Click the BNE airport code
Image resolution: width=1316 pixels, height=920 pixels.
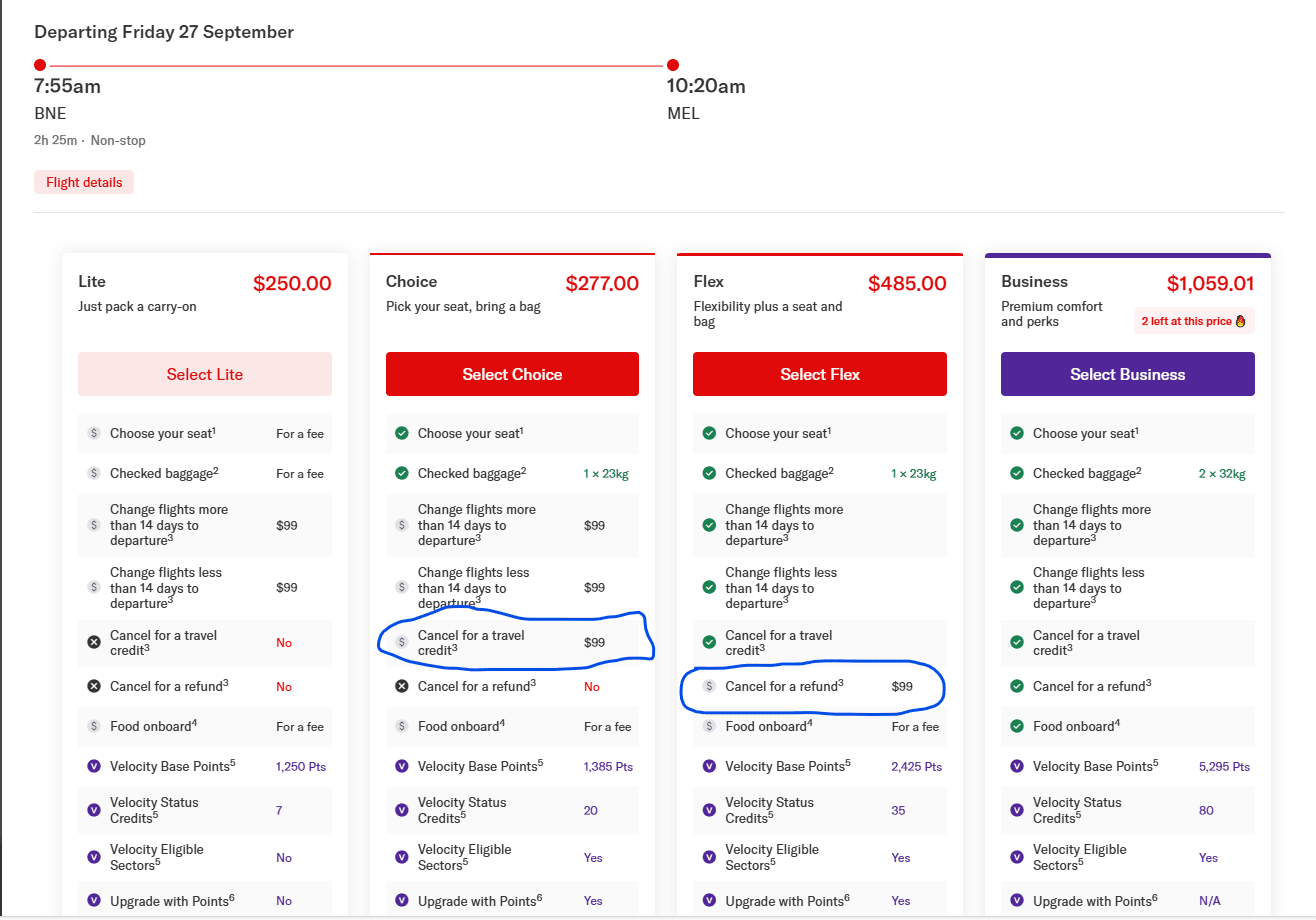50,113
